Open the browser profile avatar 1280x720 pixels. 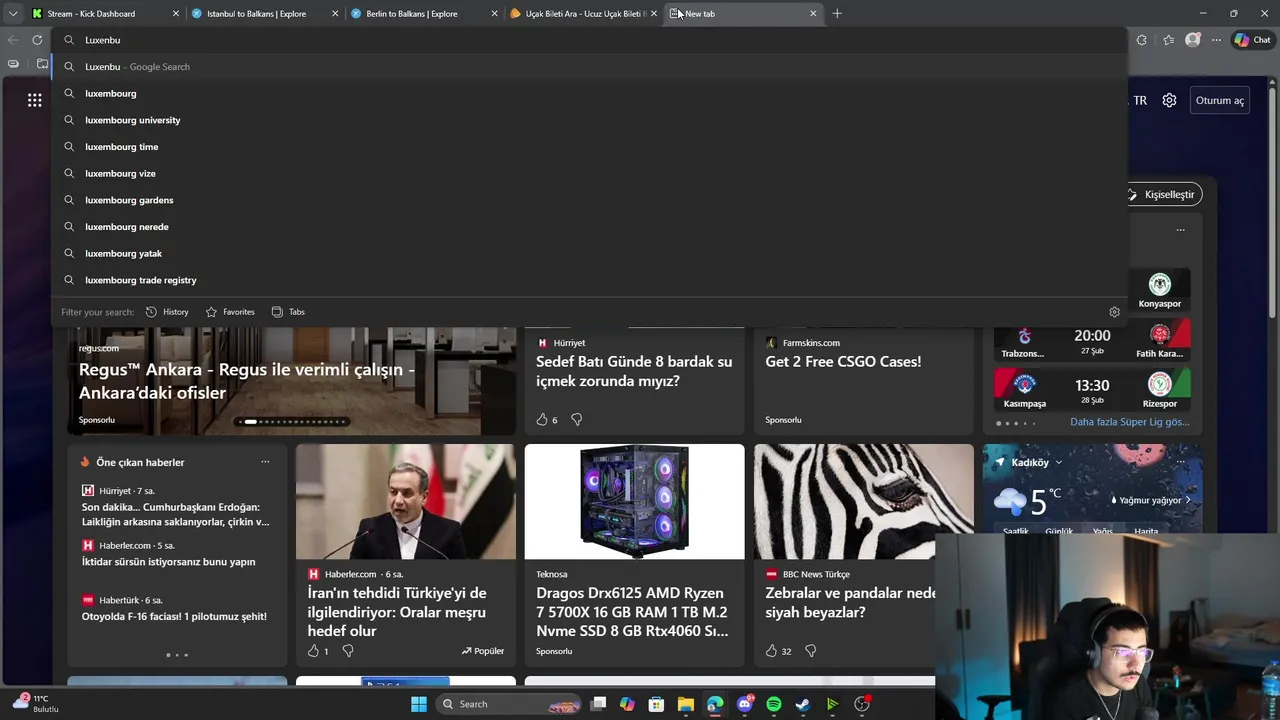[1192, 40]
